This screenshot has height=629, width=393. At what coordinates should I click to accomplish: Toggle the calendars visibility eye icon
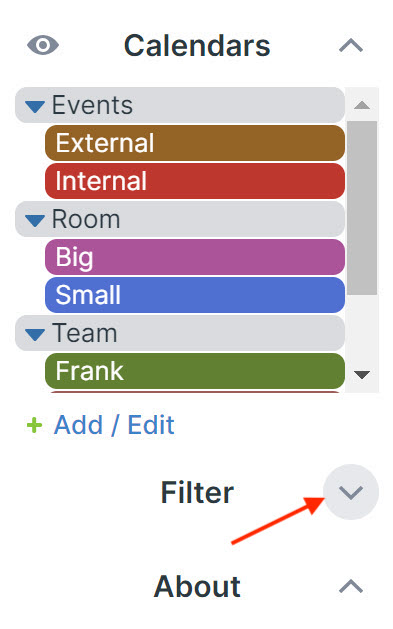43,45
